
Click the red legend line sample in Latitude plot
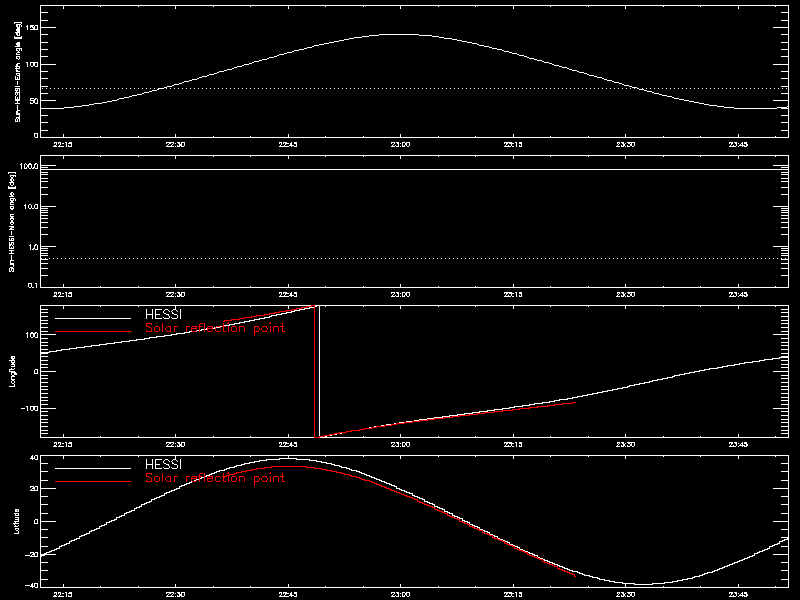93,482
